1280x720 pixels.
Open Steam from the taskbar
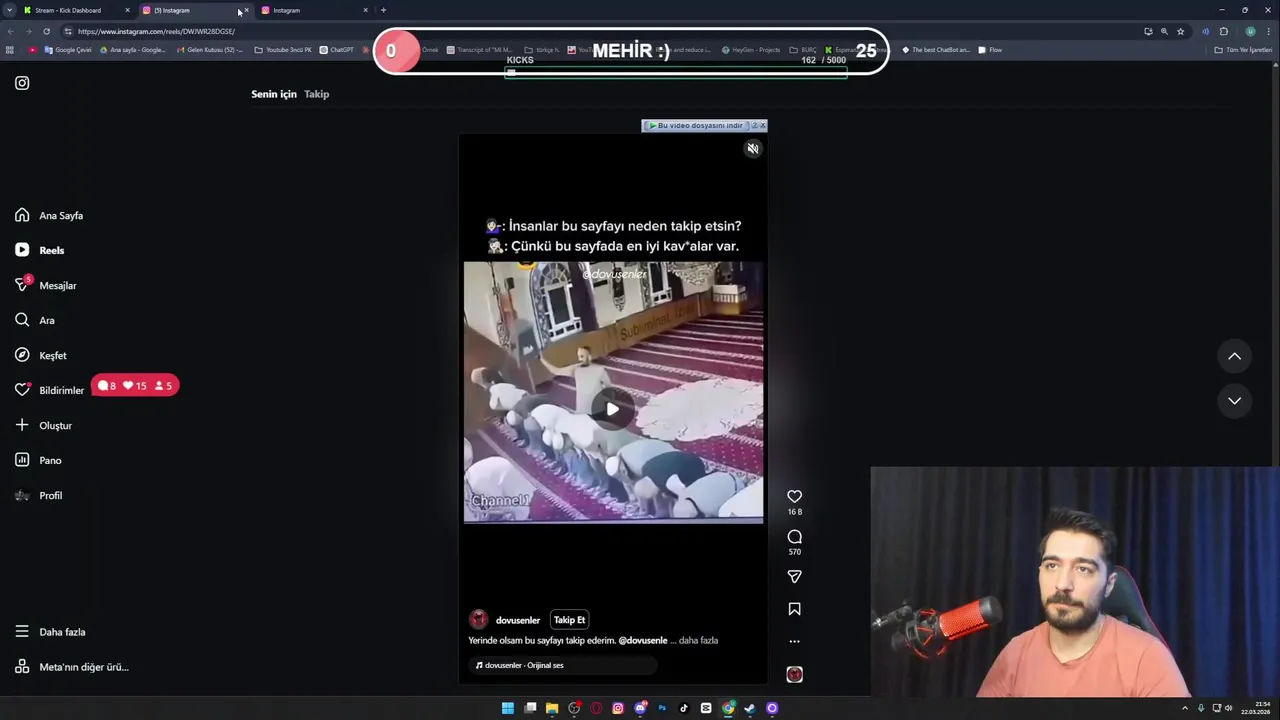750,708
